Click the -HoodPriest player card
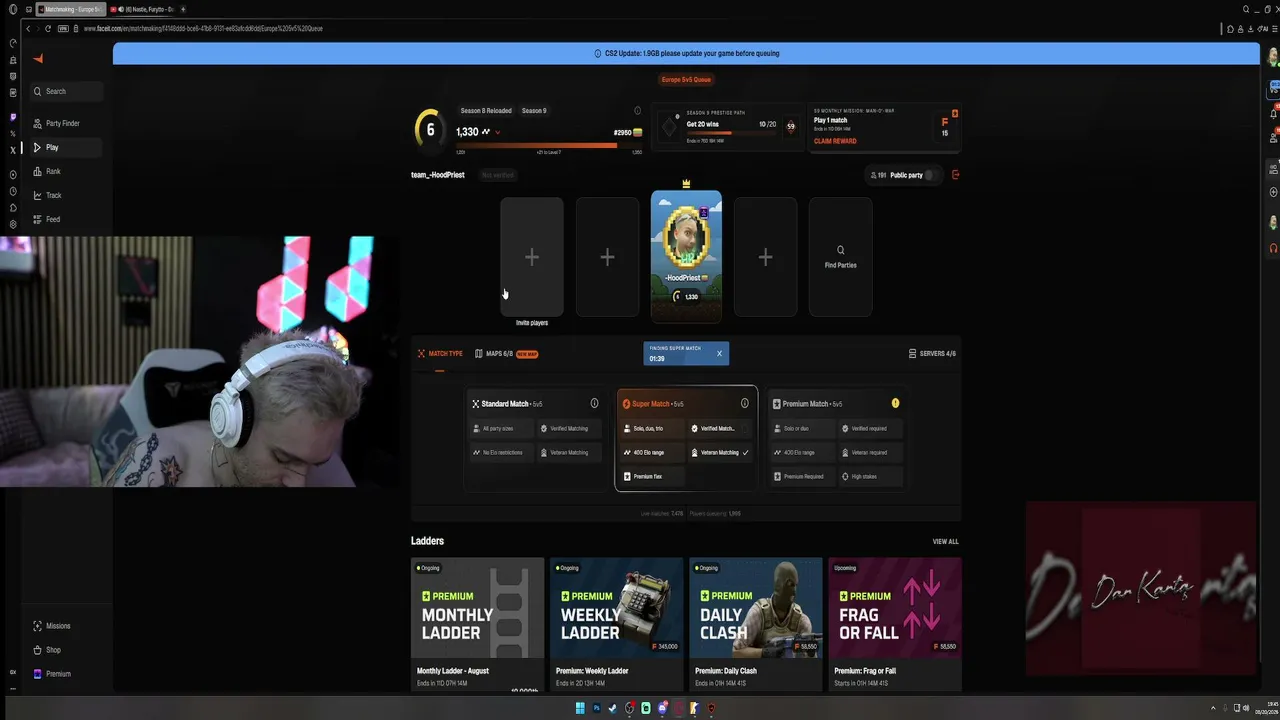This screenshot has width=1280, height=720. 686,256
